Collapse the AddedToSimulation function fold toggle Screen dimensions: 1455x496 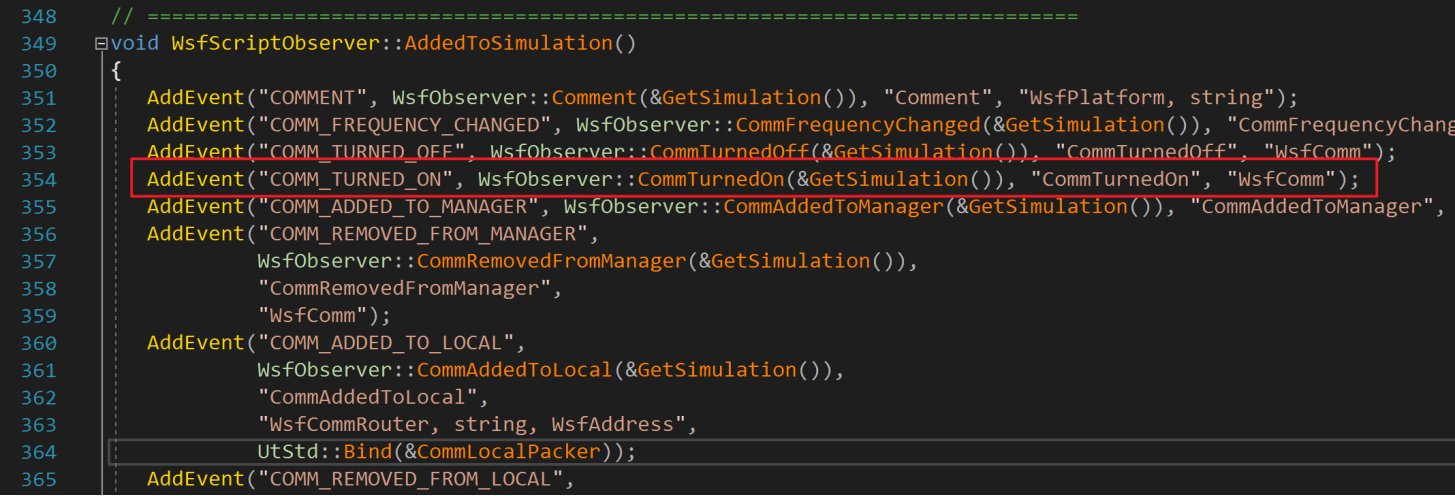pyautogui.click(x=100, y=44)
